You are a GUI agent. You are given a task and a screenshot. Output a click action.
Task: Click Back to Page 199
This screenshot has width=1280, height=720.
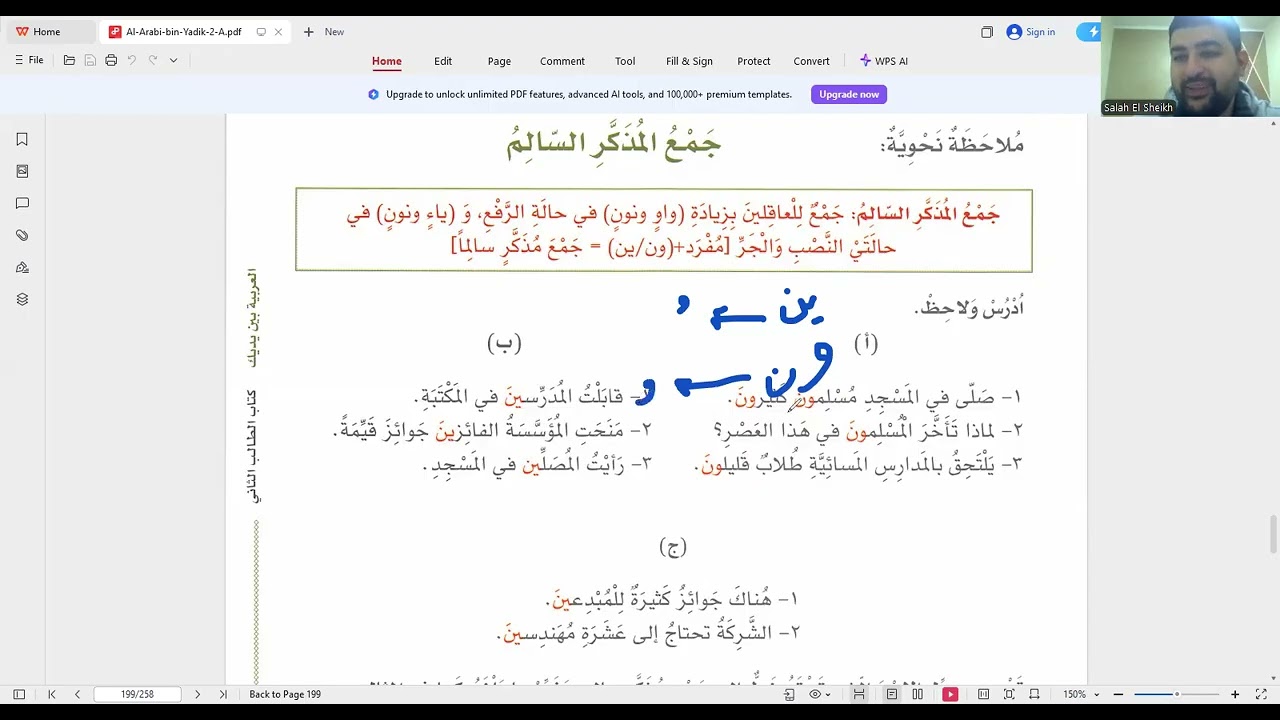point(285,694)
